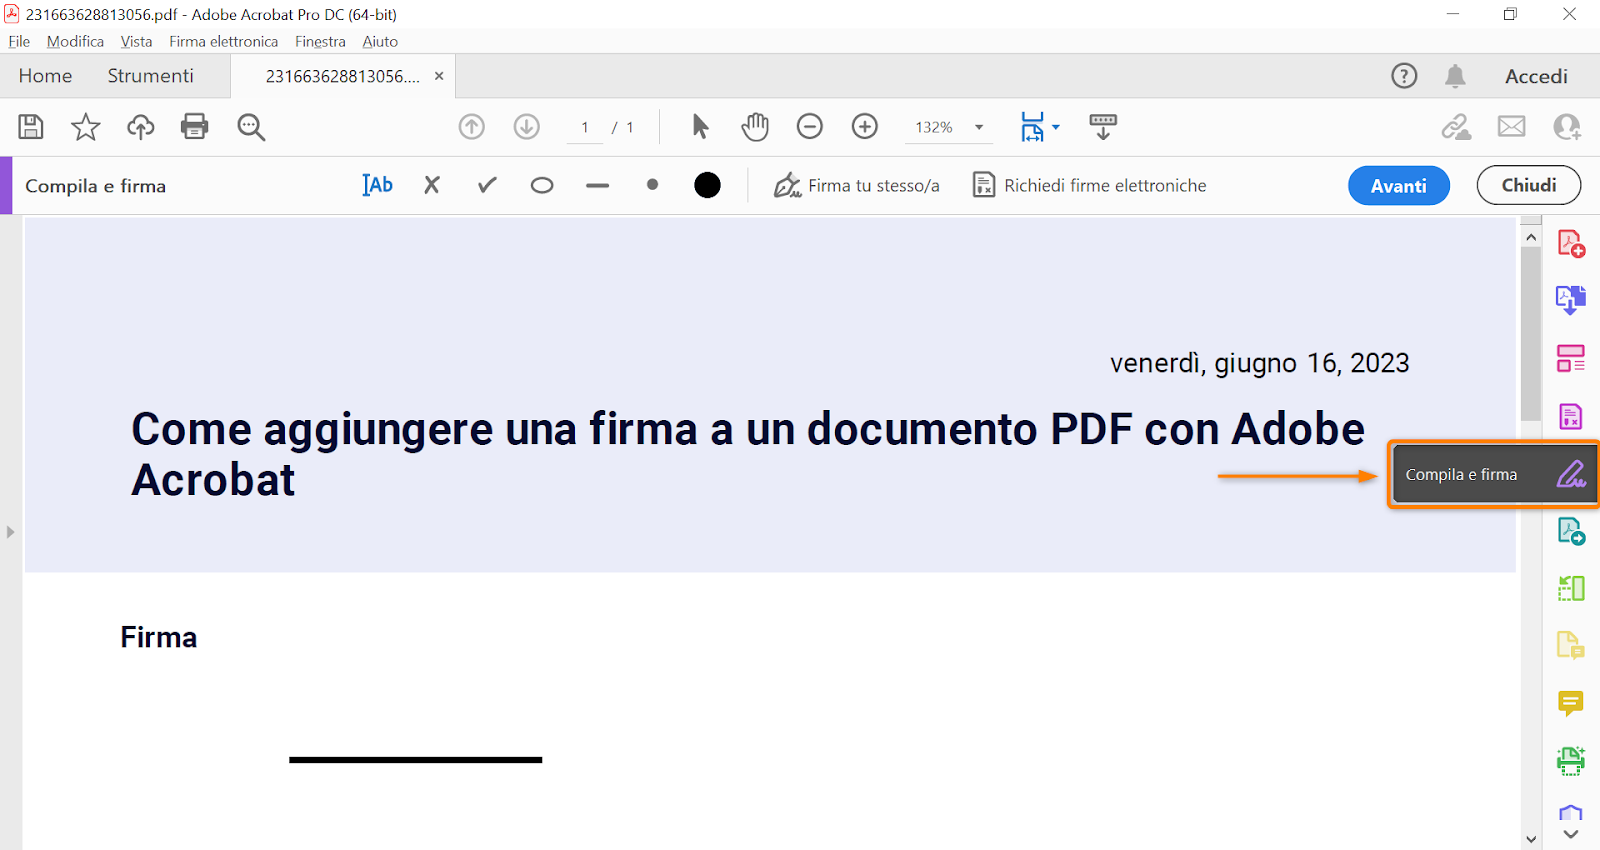The image size is (1600, 850).
Task: Bookmark the file with the star icon
Action: coord(86,127)
